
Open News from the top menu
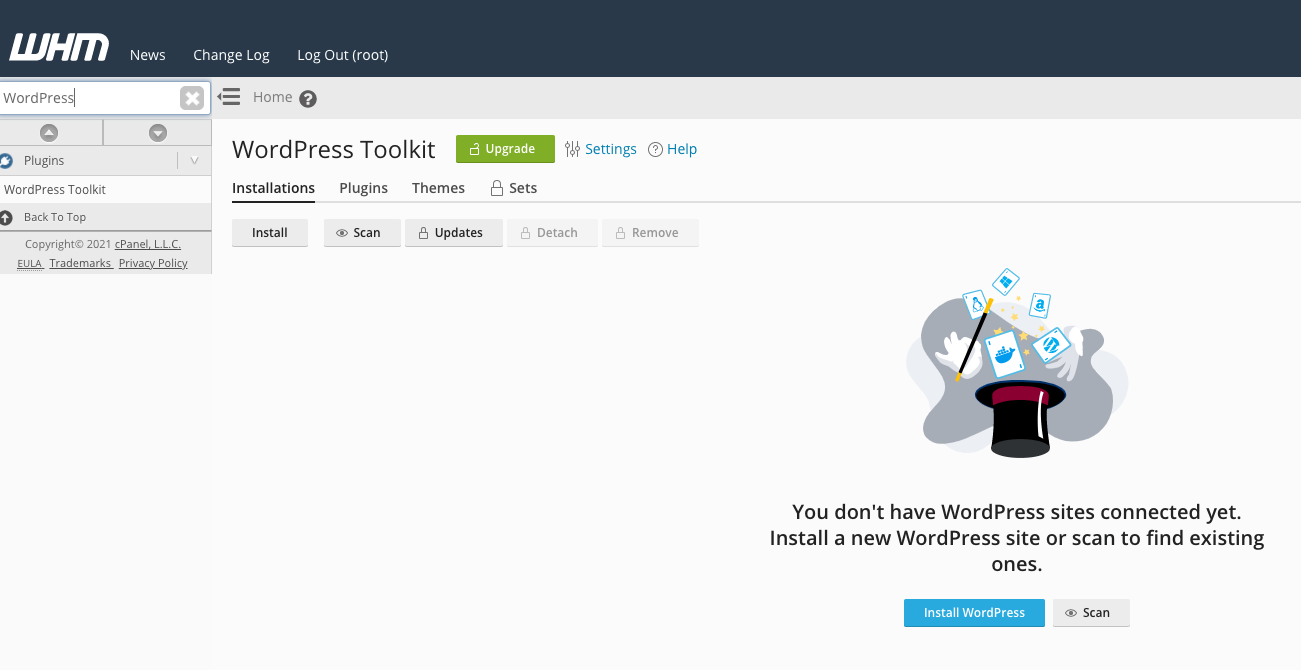coord(147,55)
